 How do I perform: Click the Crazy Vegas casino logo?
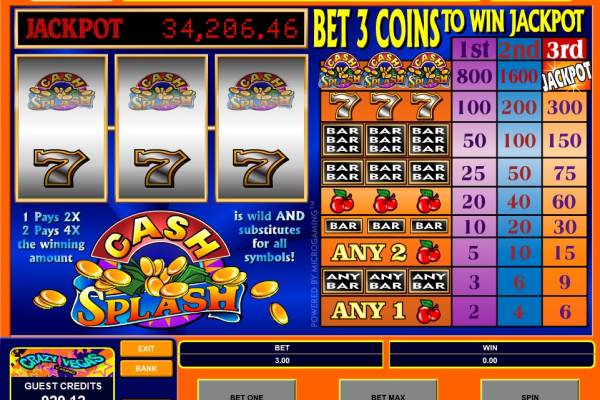(x=62, y=362)
